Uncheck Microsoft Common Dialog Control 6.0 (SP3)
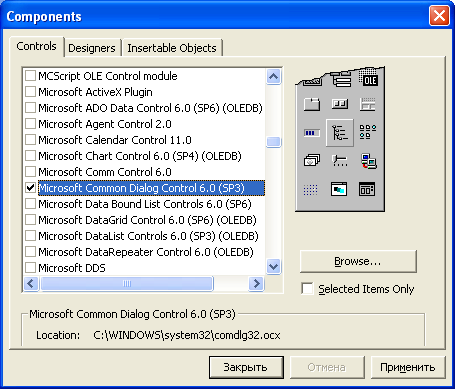This screenshot has width=455, height=389. [30, 188]
